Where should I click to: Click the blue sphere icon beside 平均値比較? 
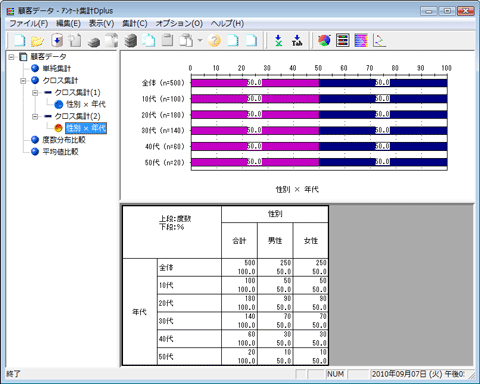35,152
